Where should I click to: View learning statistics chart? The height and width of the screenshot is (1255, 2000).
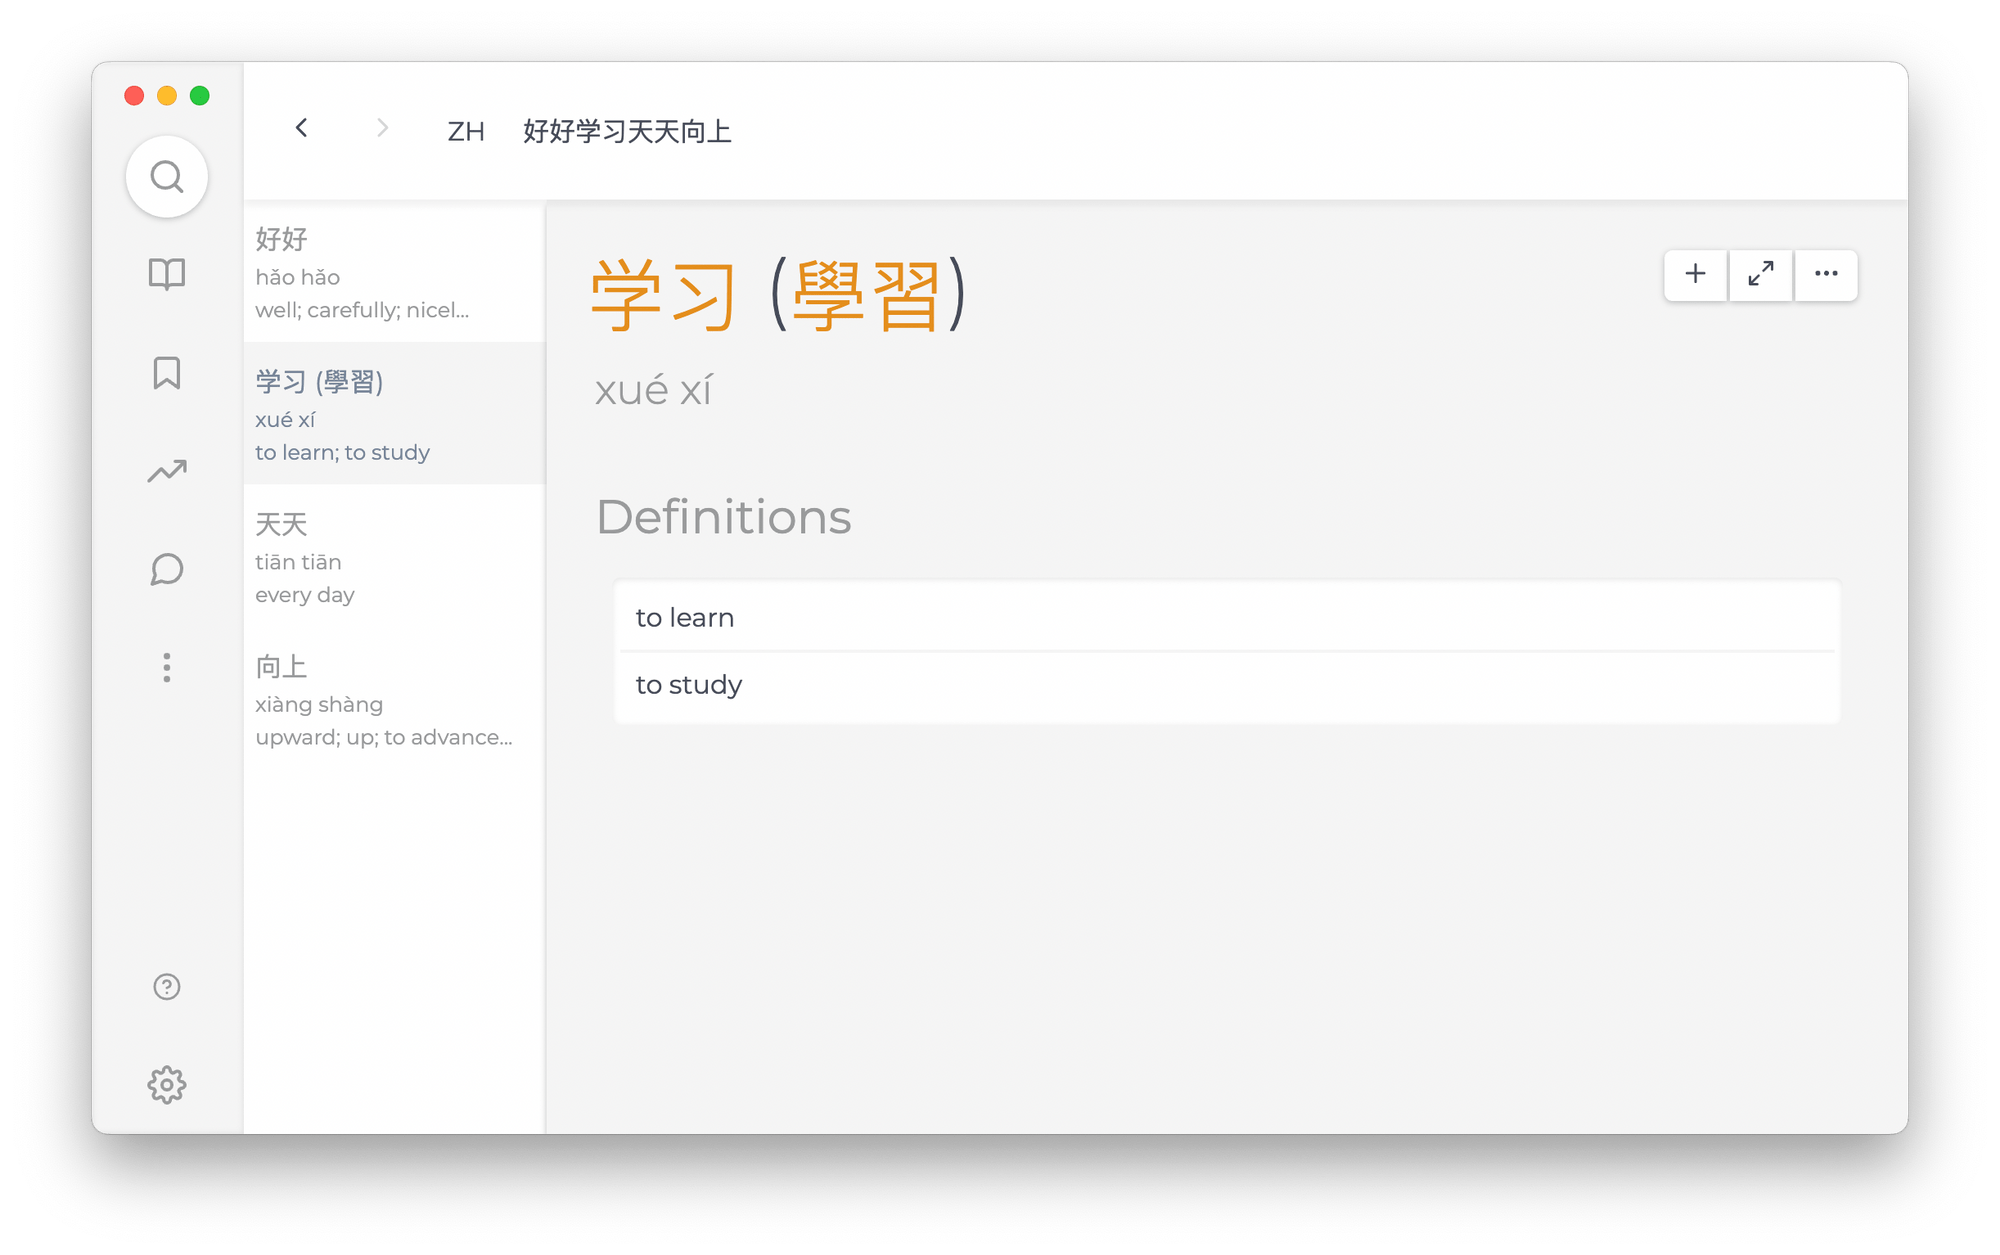166,470
